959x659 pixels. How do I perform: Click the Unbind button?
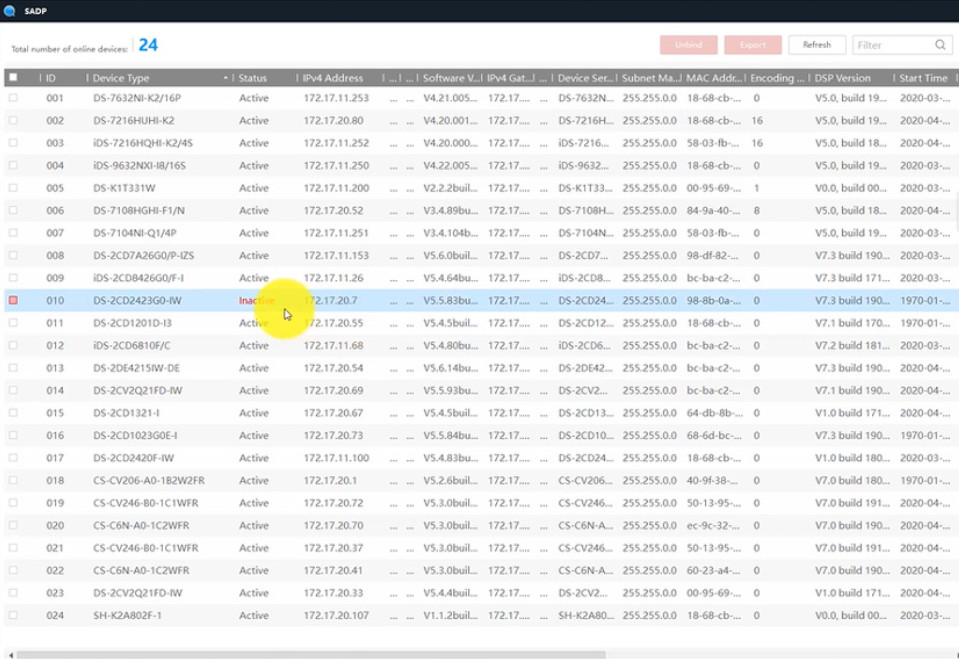[x=689, y=45]
